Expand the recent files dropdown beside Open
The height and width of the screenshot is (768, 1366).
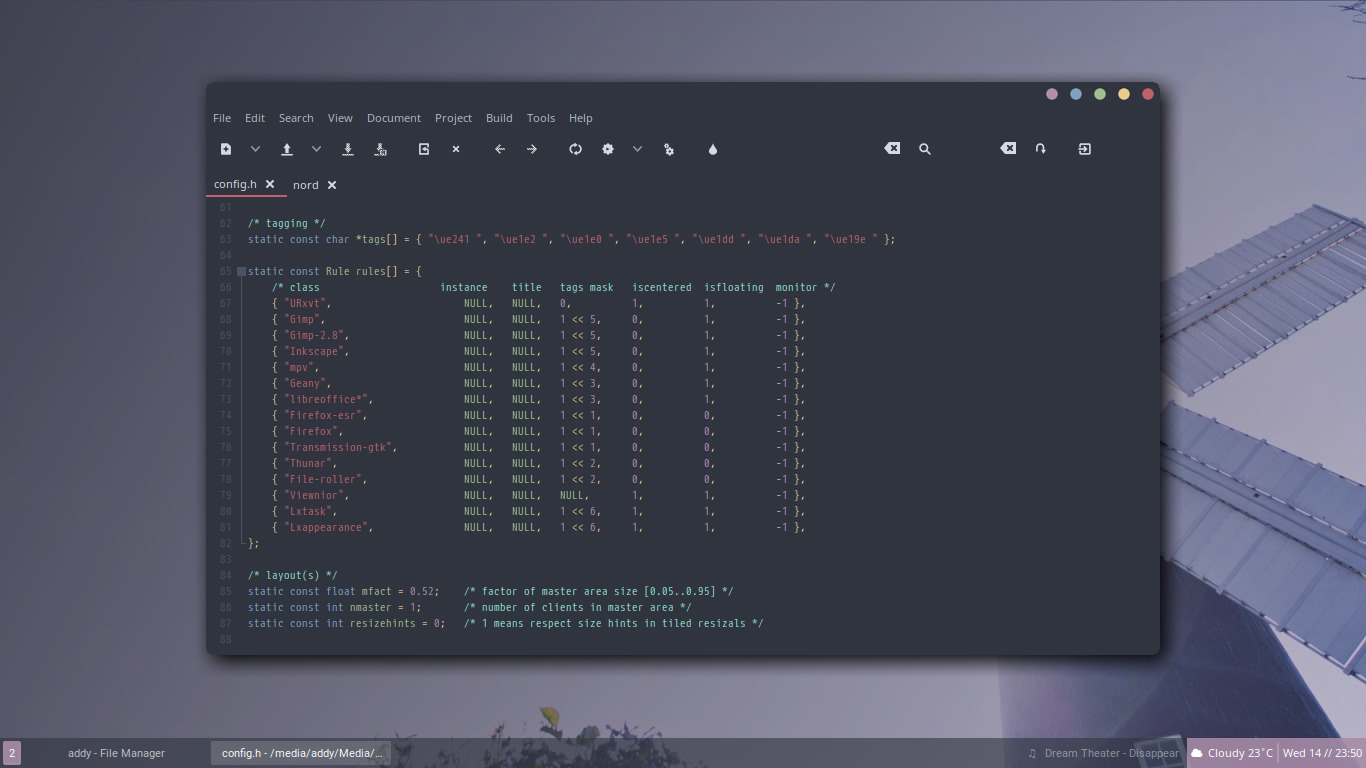coord(316,149)
